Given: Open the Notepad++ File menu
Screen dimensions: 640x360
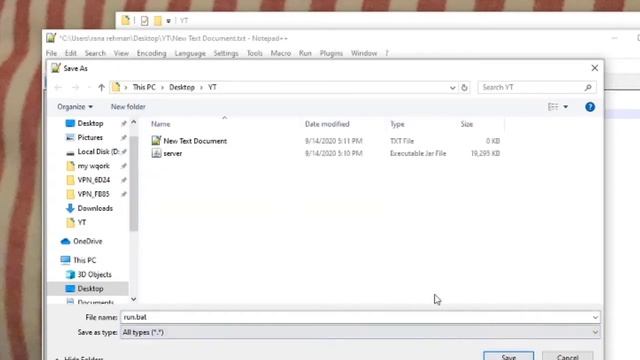Looking at the screenshot, I should point(51,53).
